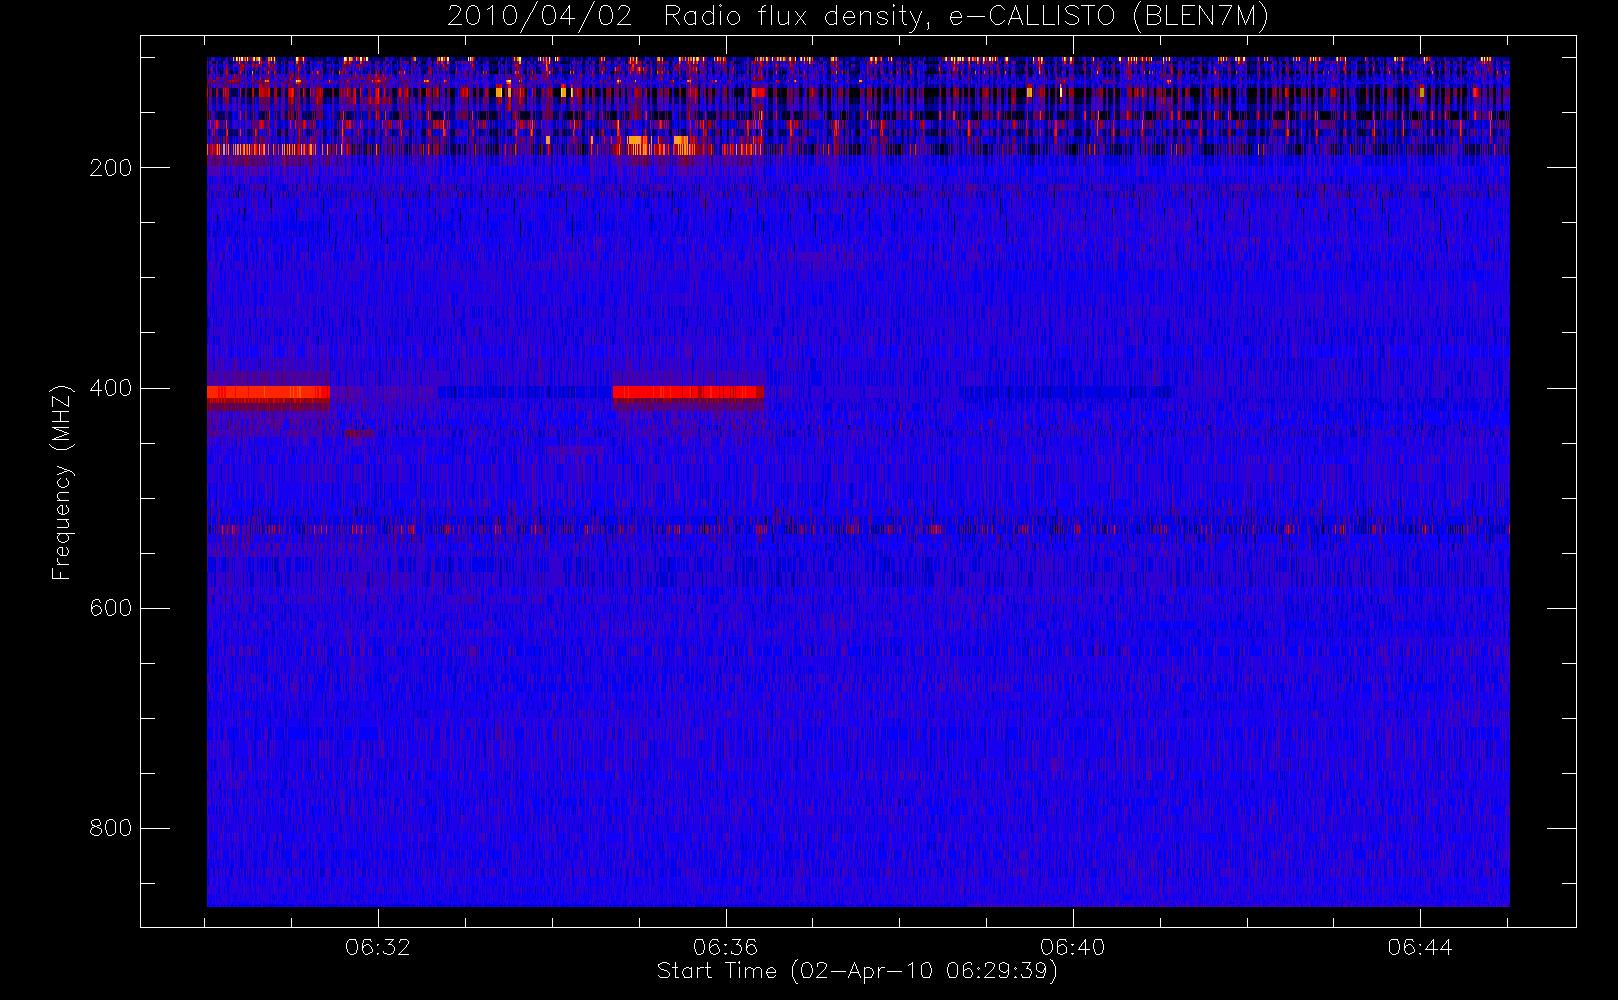
Task: Click the 06:44 time tick label
Action: coord(1420,947)
